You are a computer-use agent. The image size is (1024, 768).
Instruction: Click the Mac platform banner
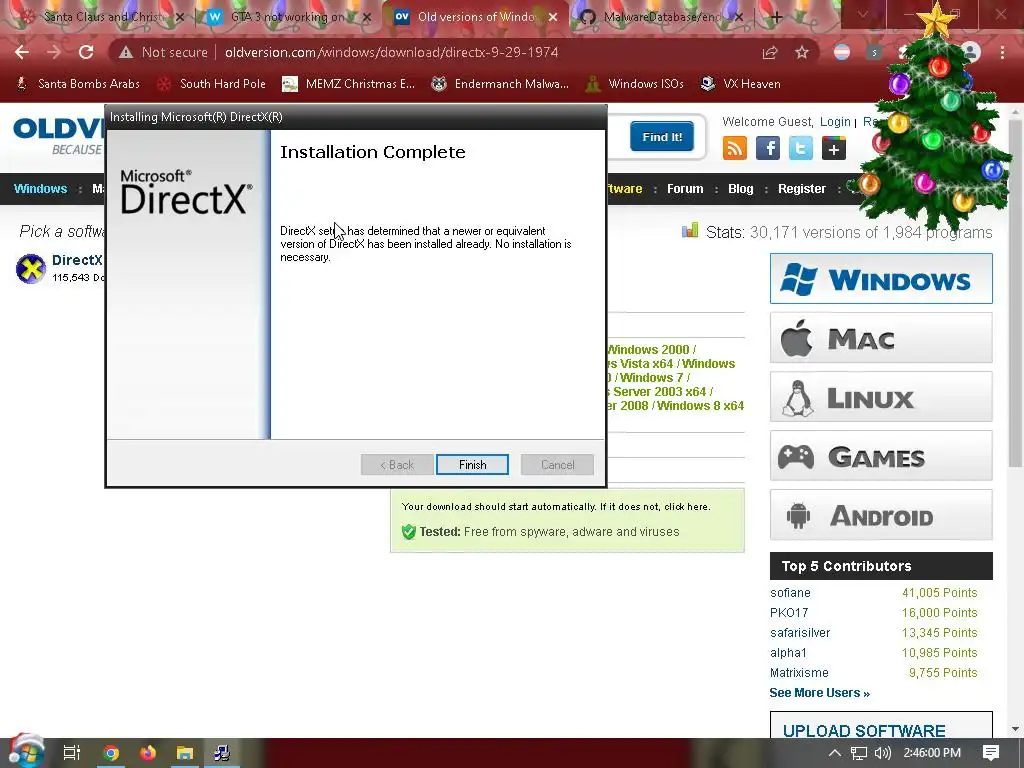coord(881,338)
